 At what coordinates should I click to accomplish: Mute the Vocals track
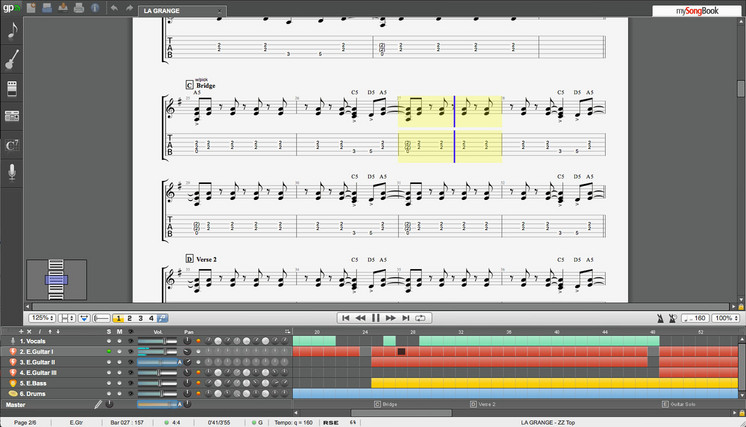(x=119, y=341)
